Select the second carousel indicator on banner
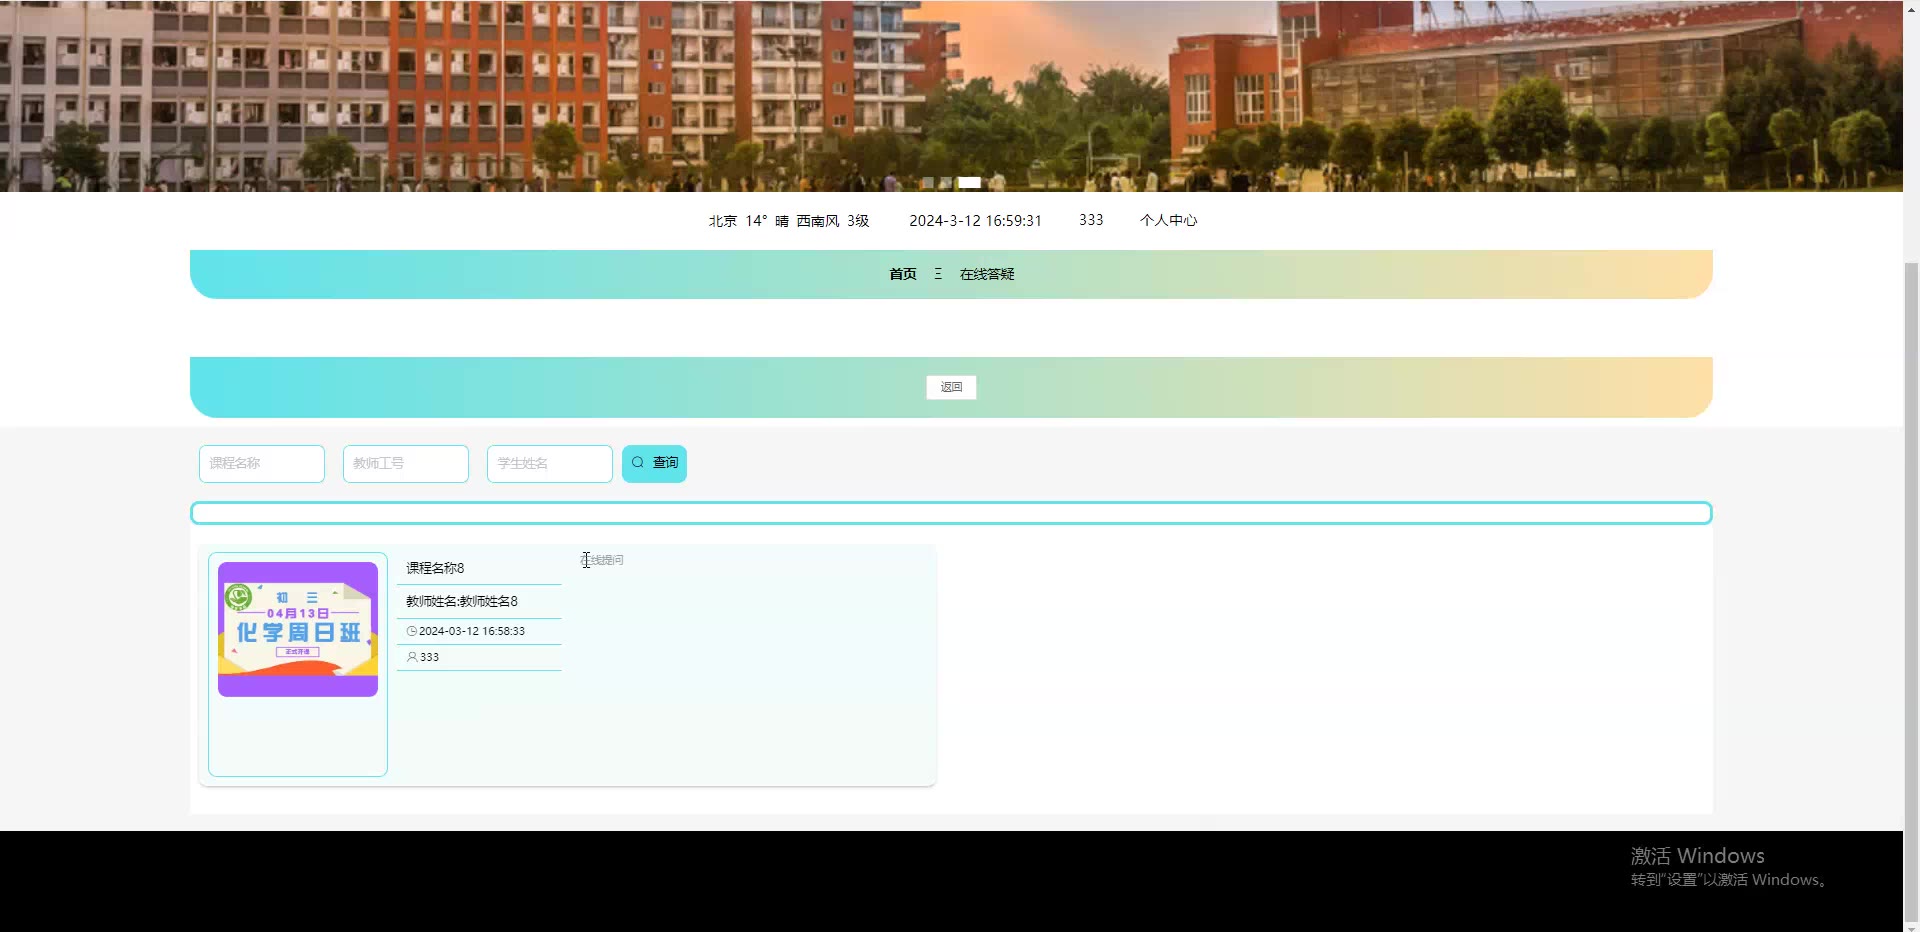 (945, 183)
